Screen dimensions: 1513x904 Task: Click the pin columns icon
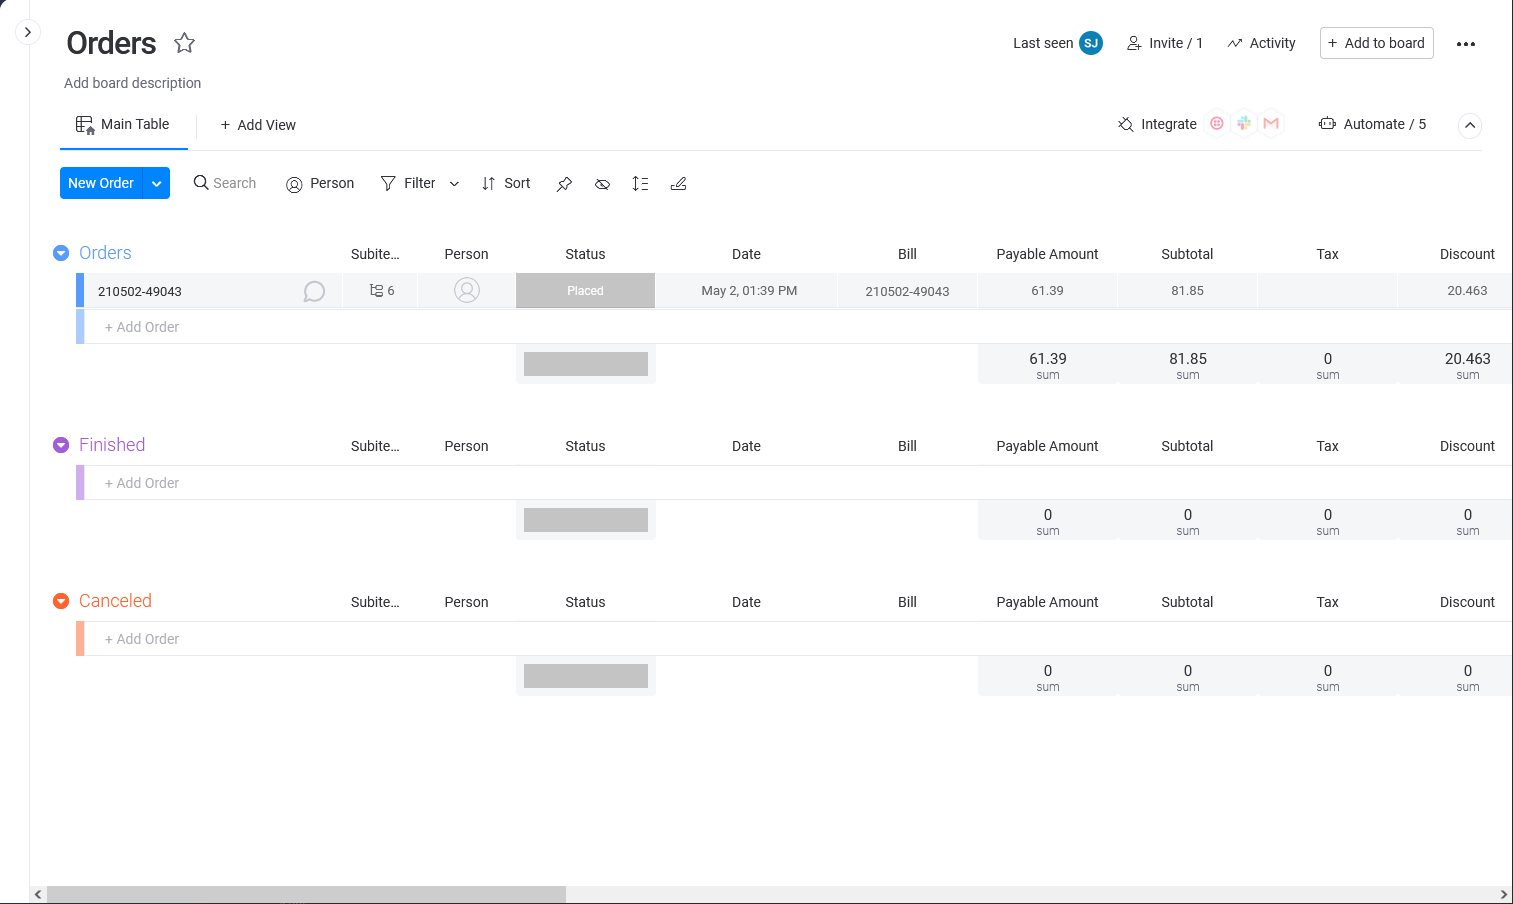click(x=564, y=184)
